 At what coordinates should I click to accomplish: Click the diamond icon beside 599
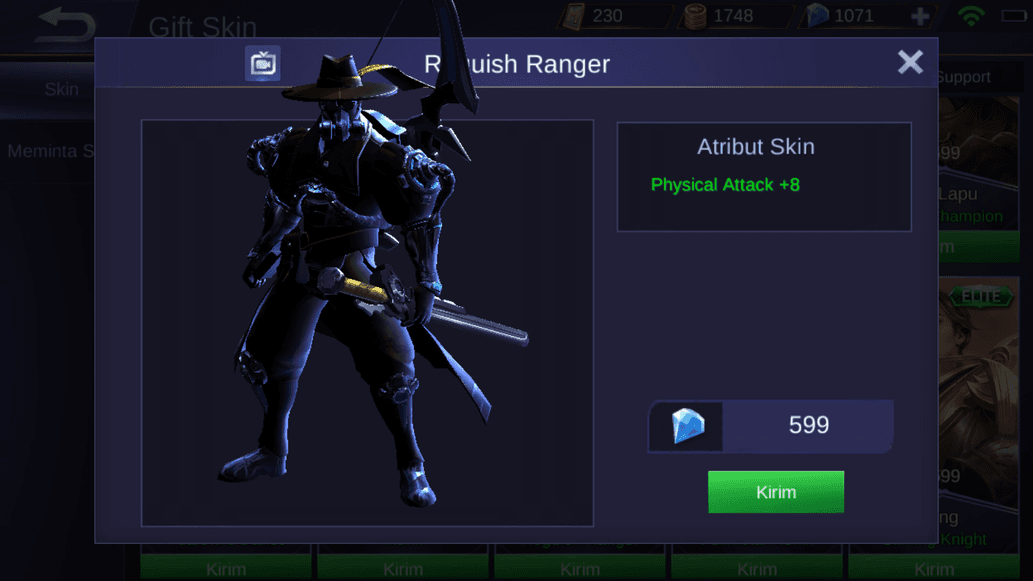coord(688,426)
